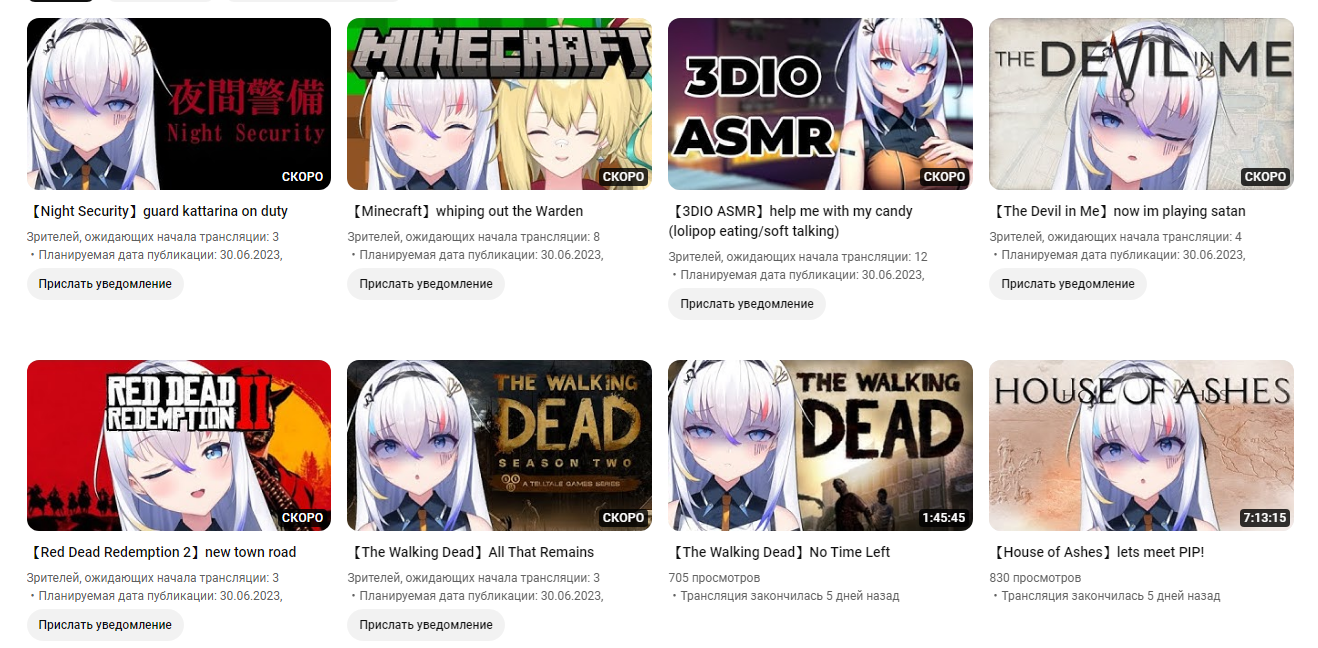Click 'Прислать уведомление' under Minecraft stream
This screenshot has height=648, width=1318.
pyautogui.click(x=426, y=284)
